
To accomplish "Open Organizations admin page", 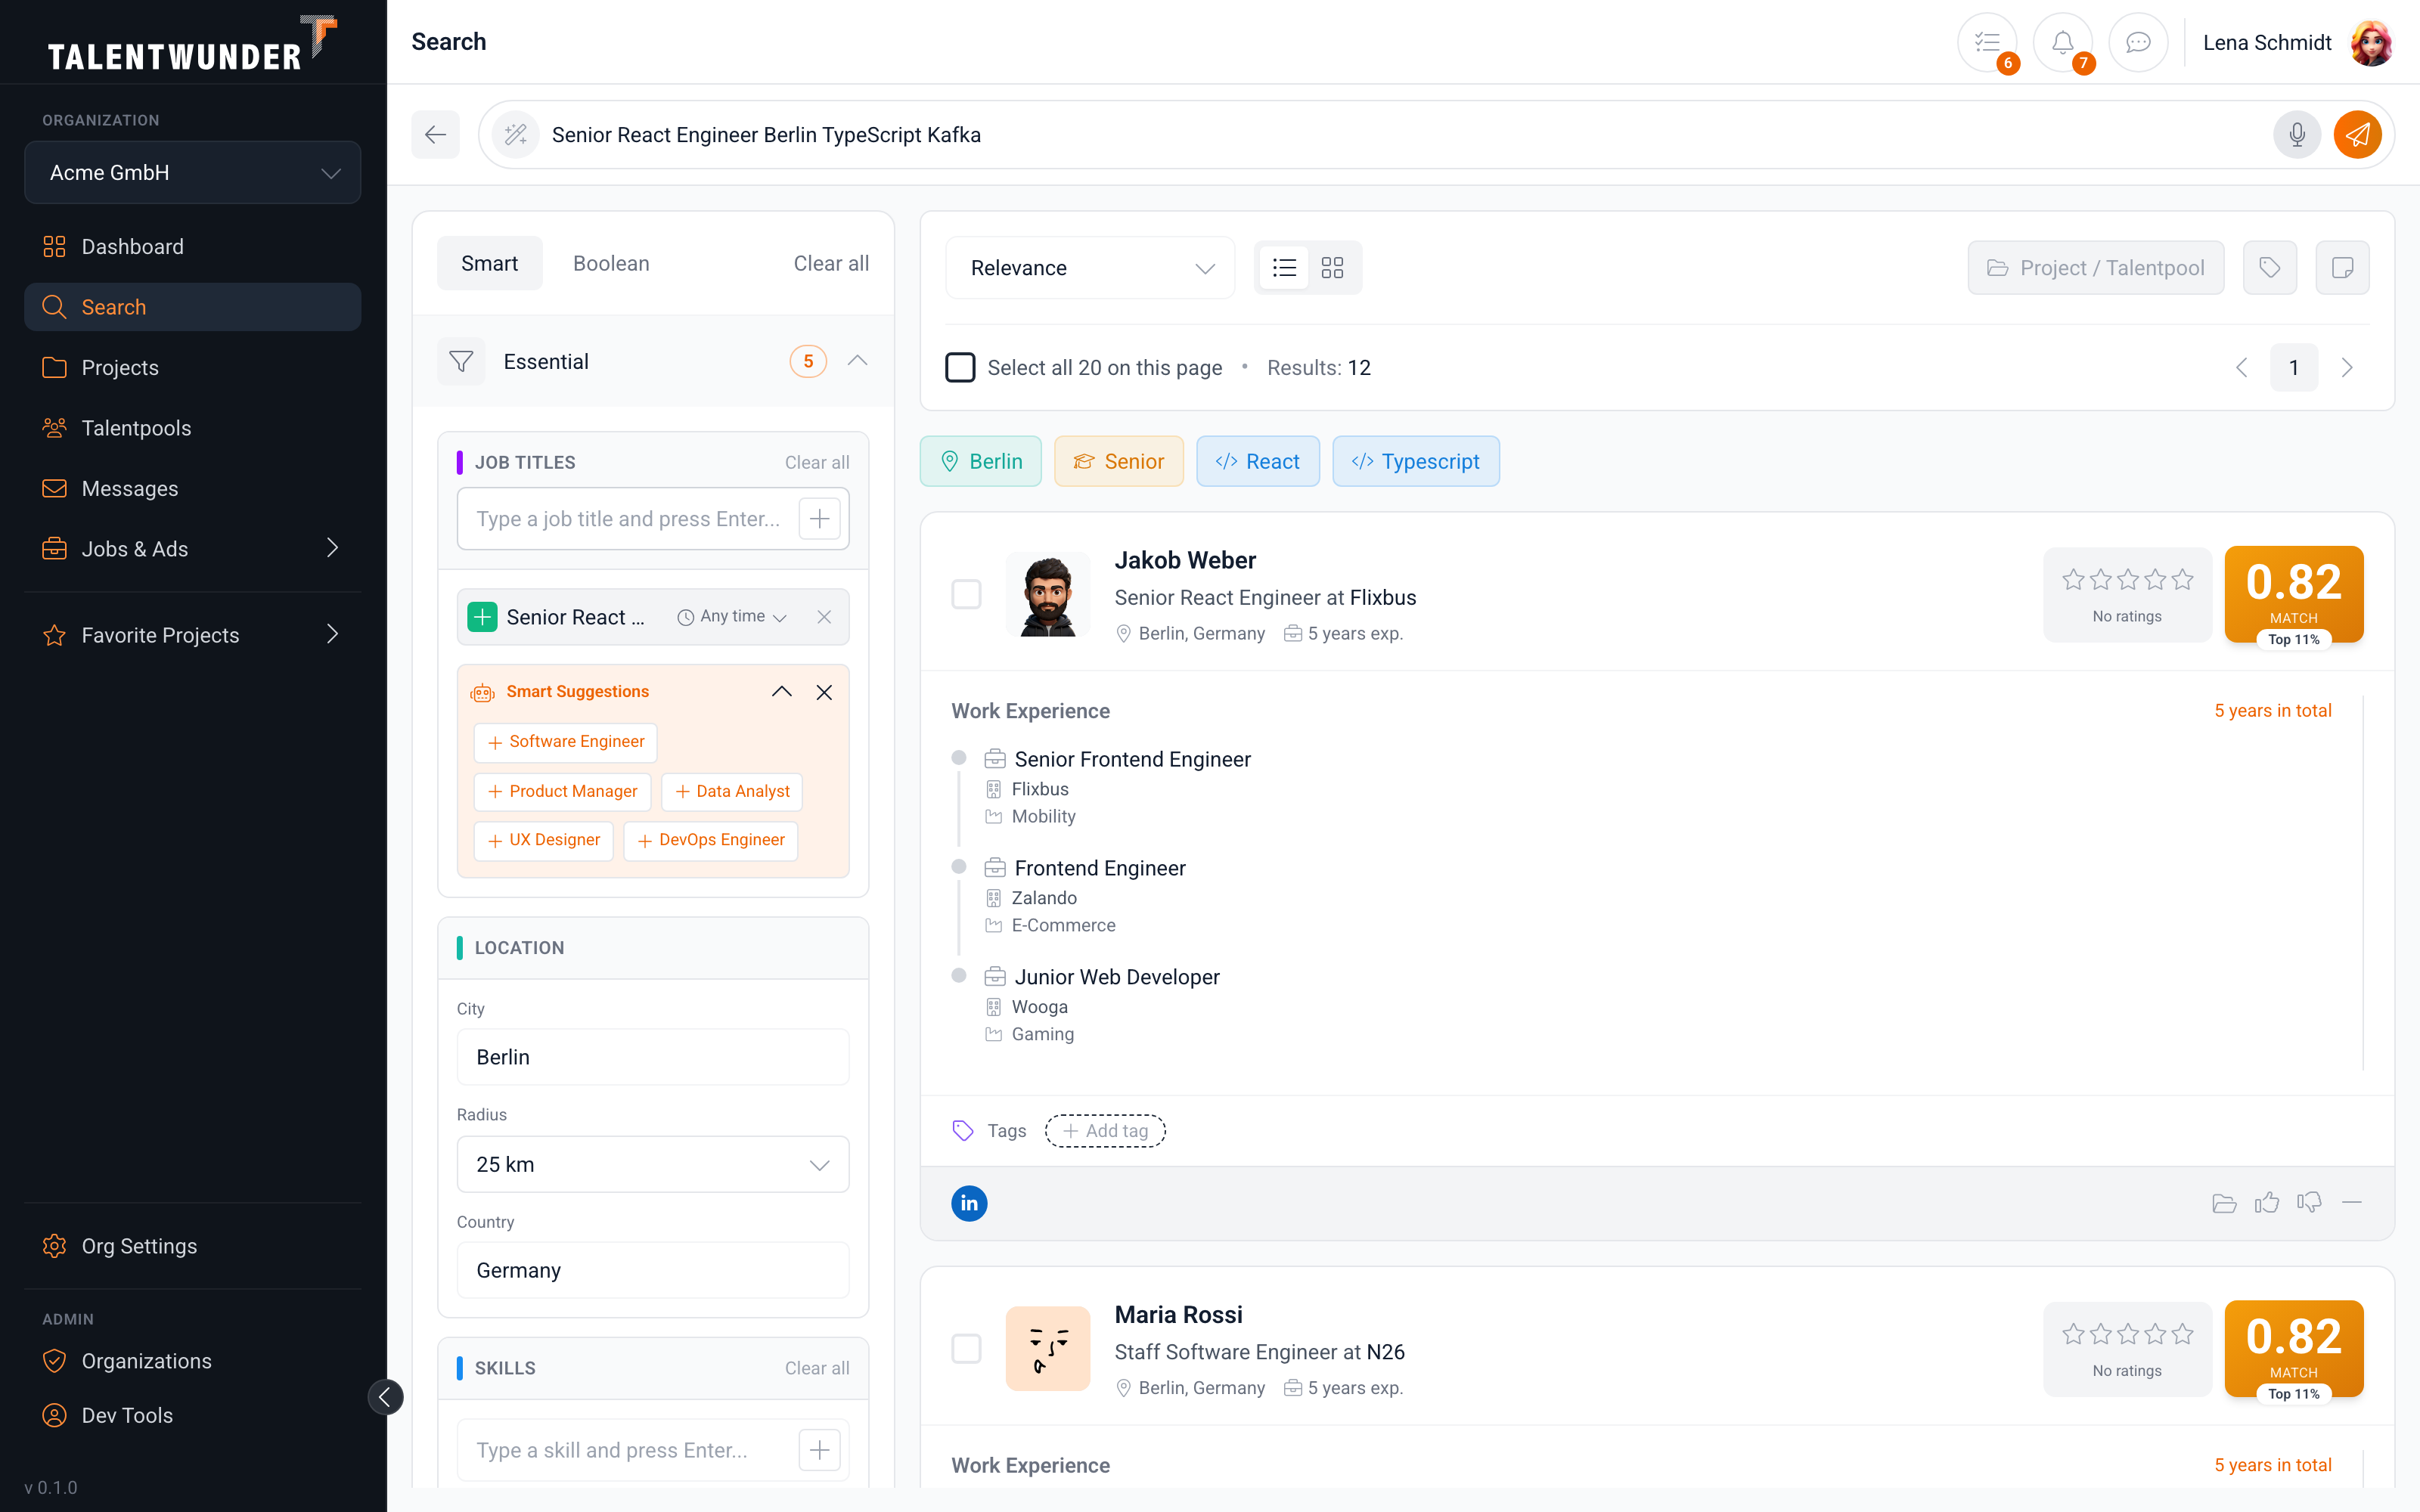I will pyautogui.click(x=193, y=1360).
